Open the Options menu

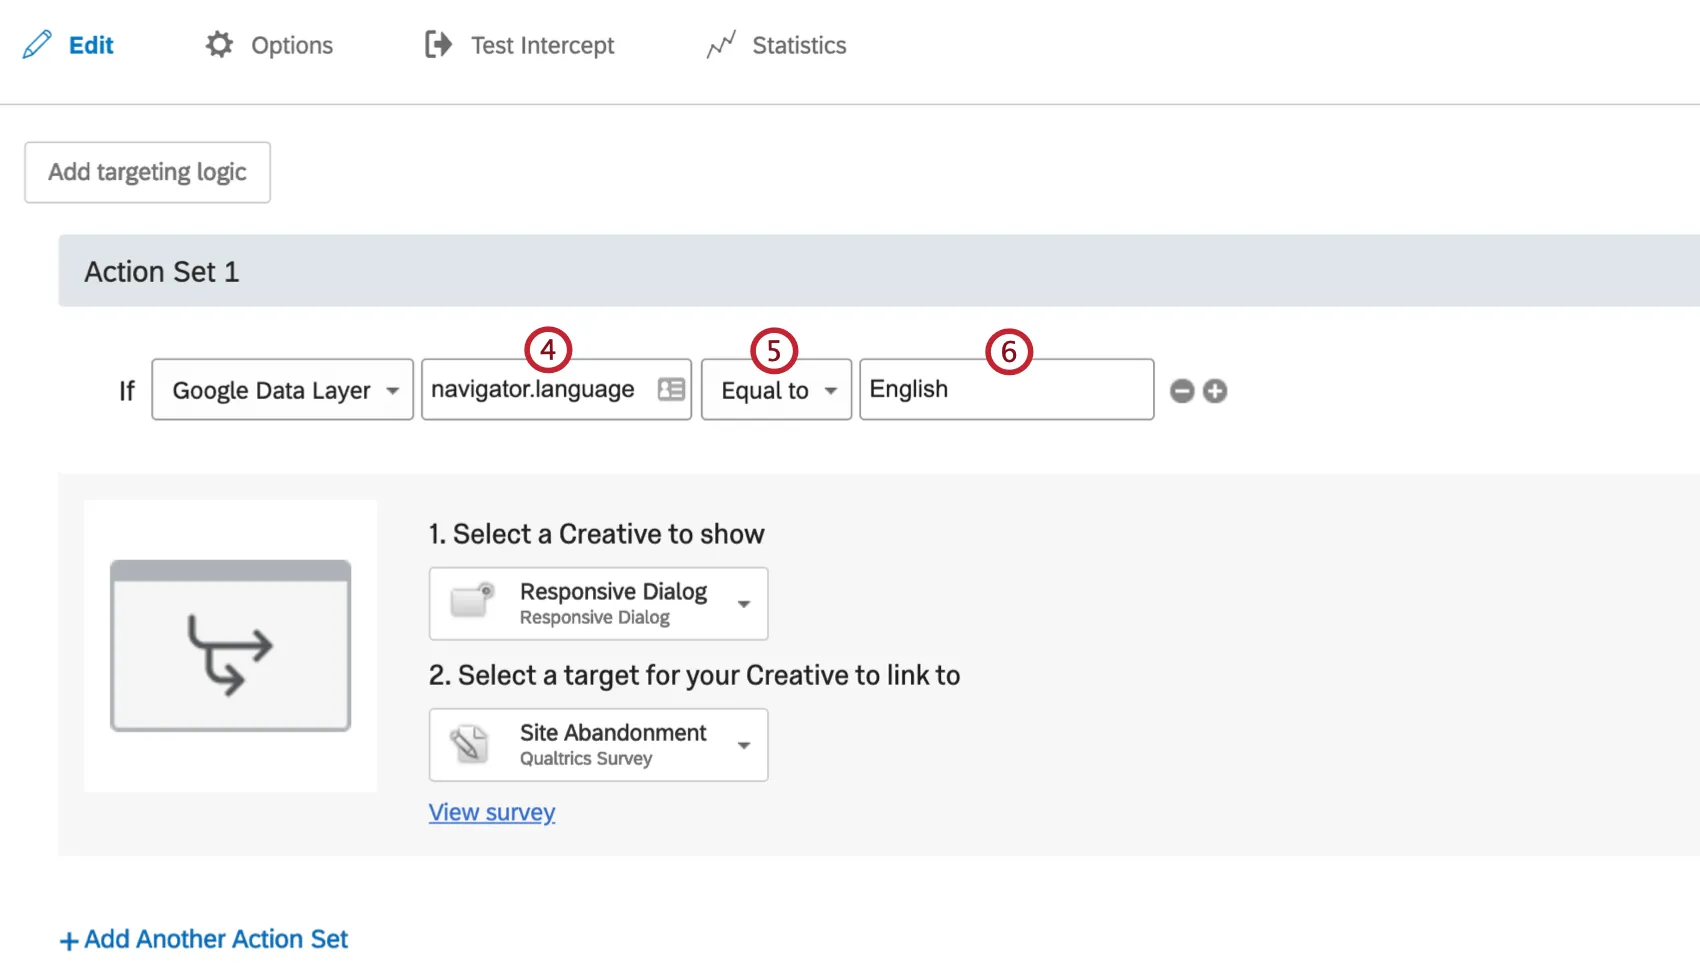pyautogui.click(x=291, y=44)
